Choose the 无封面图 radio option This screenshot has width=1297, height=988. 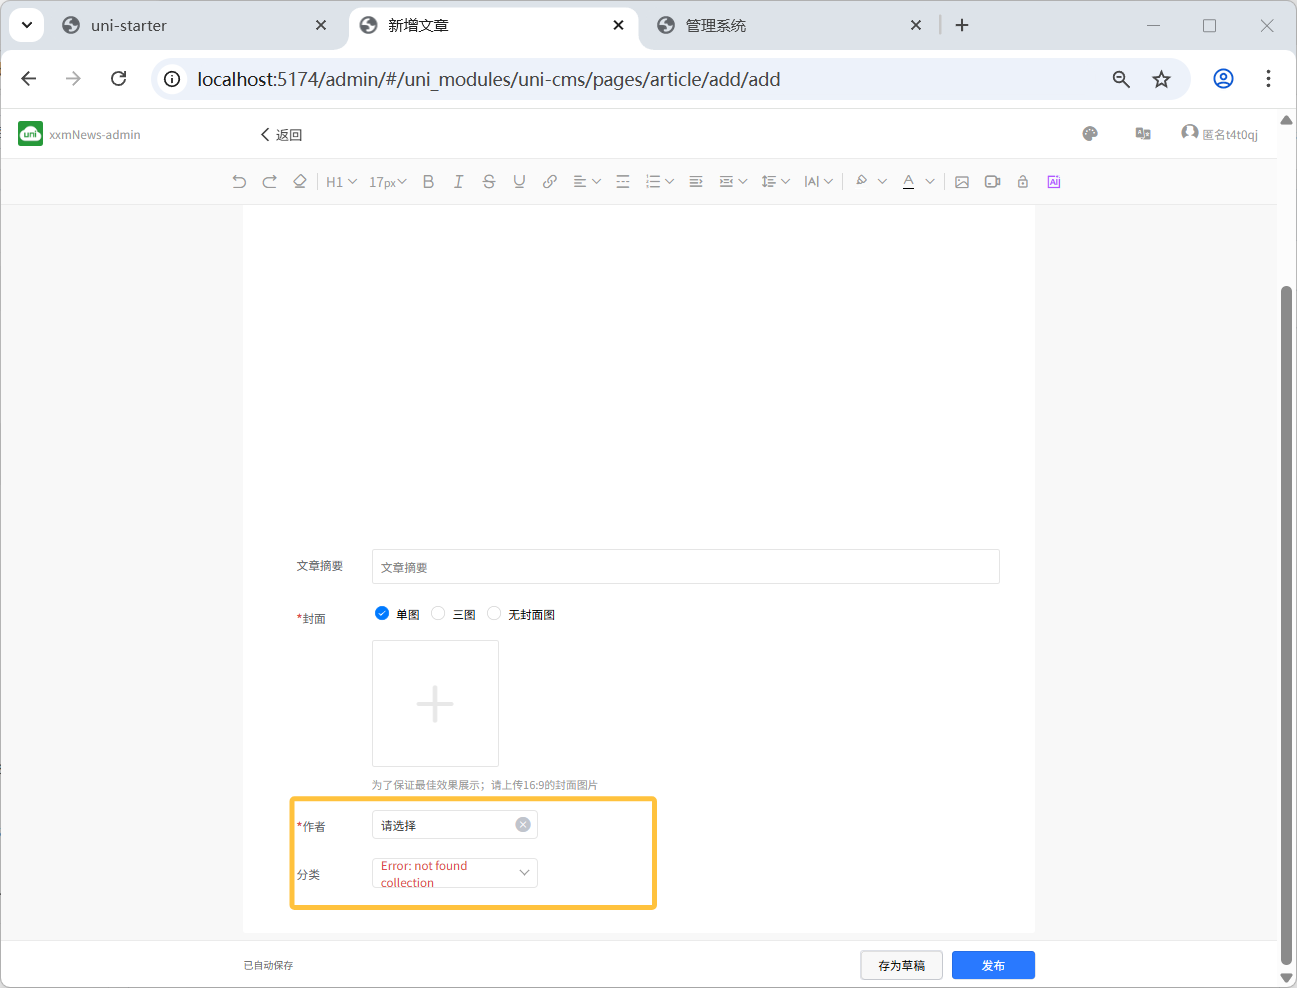point(494,614)
